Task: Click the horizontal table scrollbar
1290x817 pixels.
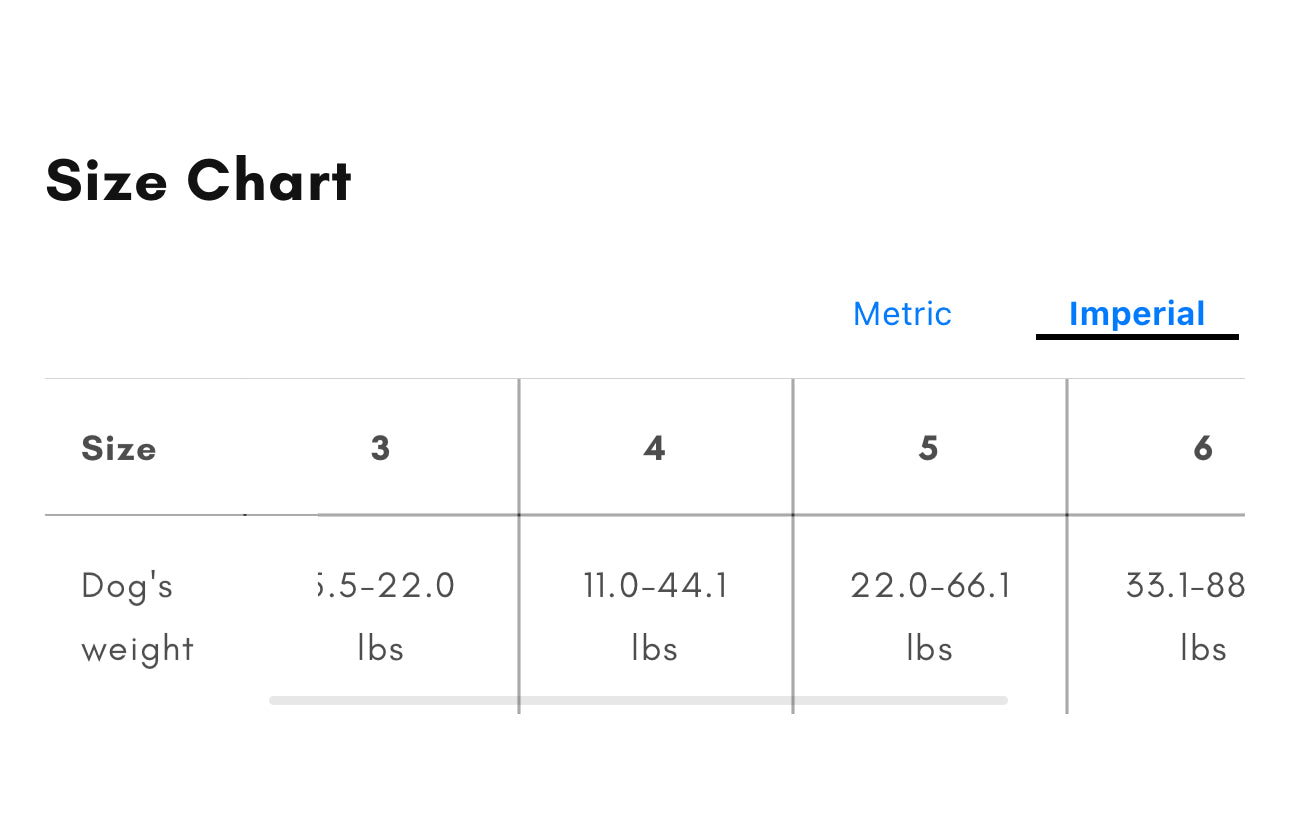Action: click(638, 700)
